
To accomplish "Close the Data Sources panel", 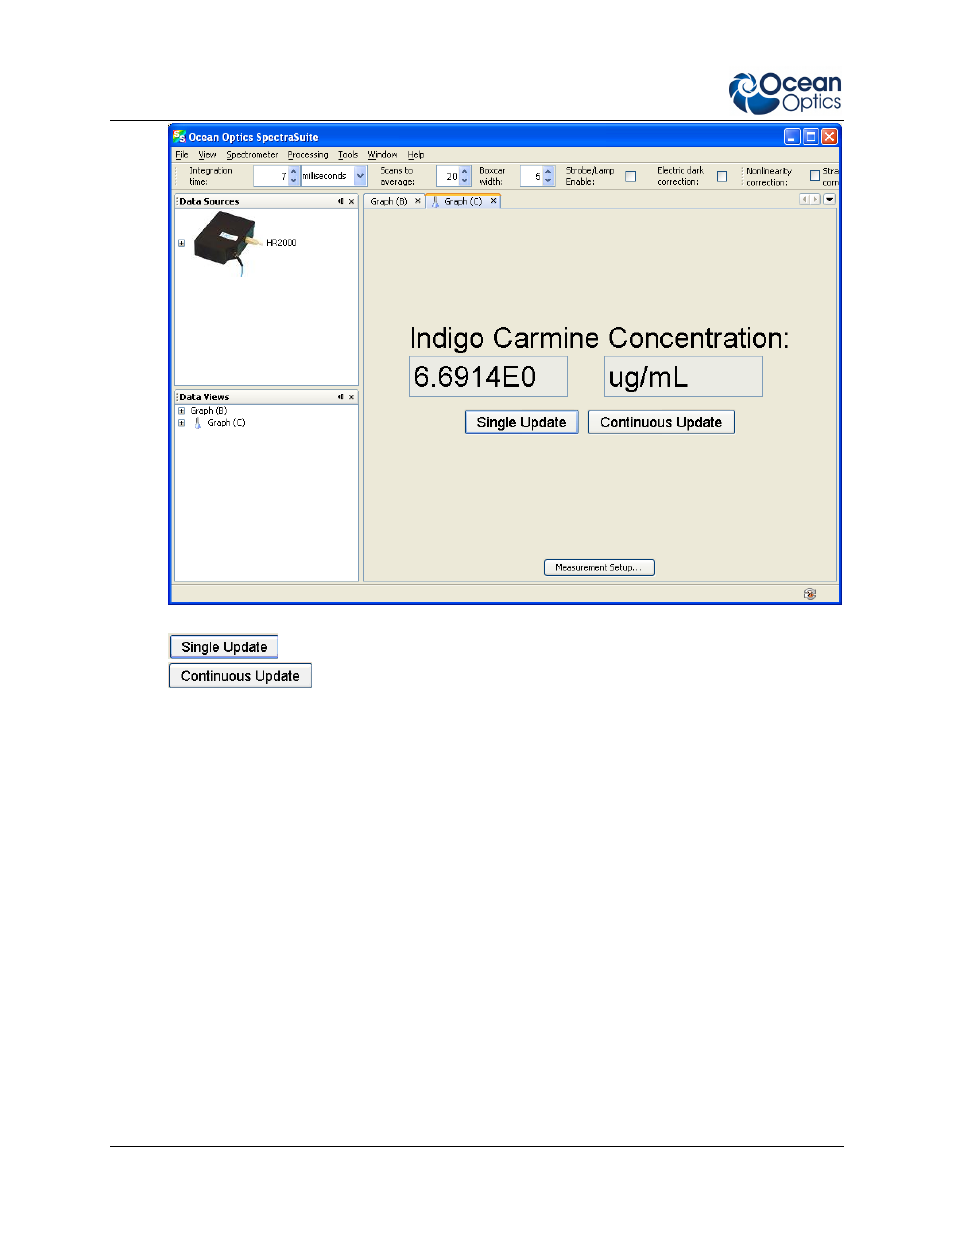I will click(x=351, y=201).
